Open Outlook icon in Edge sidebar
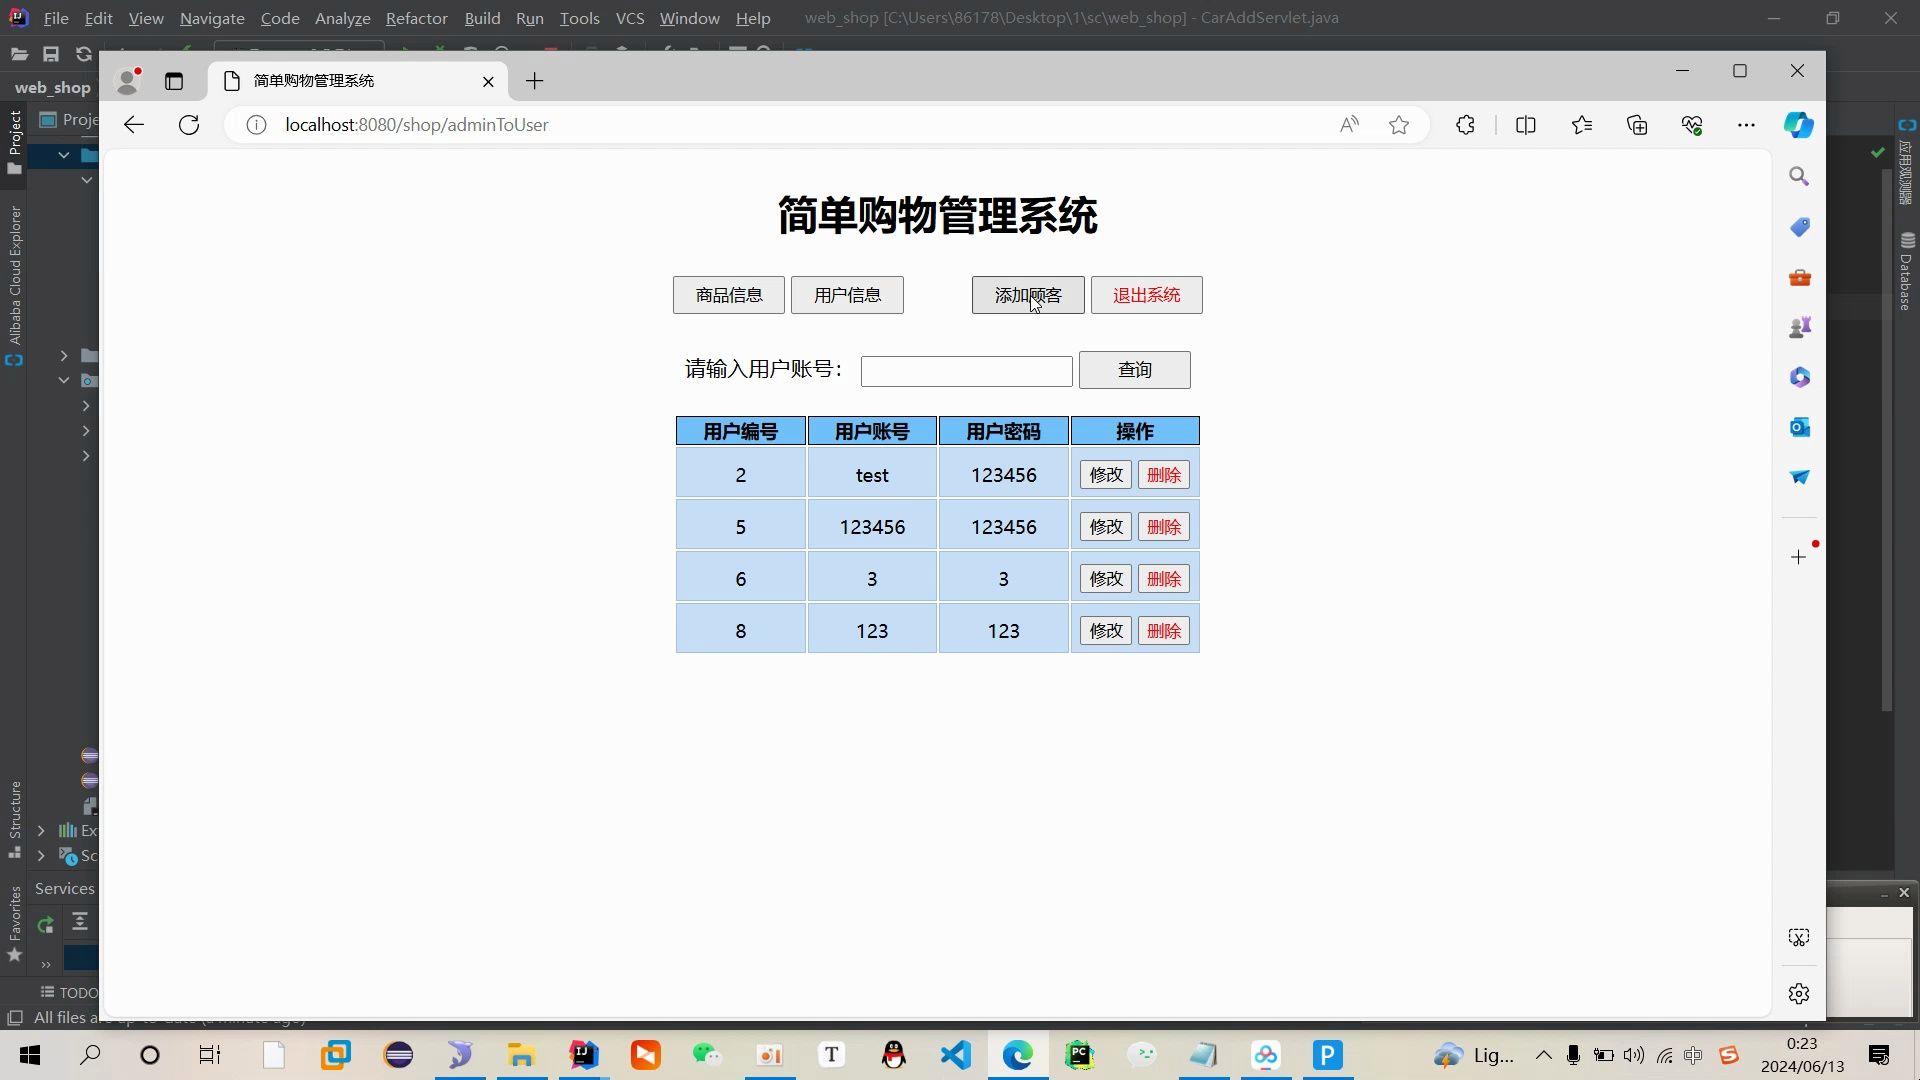Image resolution: width=1920 pixels, height=1080 pixels. tap(1799, 427)
